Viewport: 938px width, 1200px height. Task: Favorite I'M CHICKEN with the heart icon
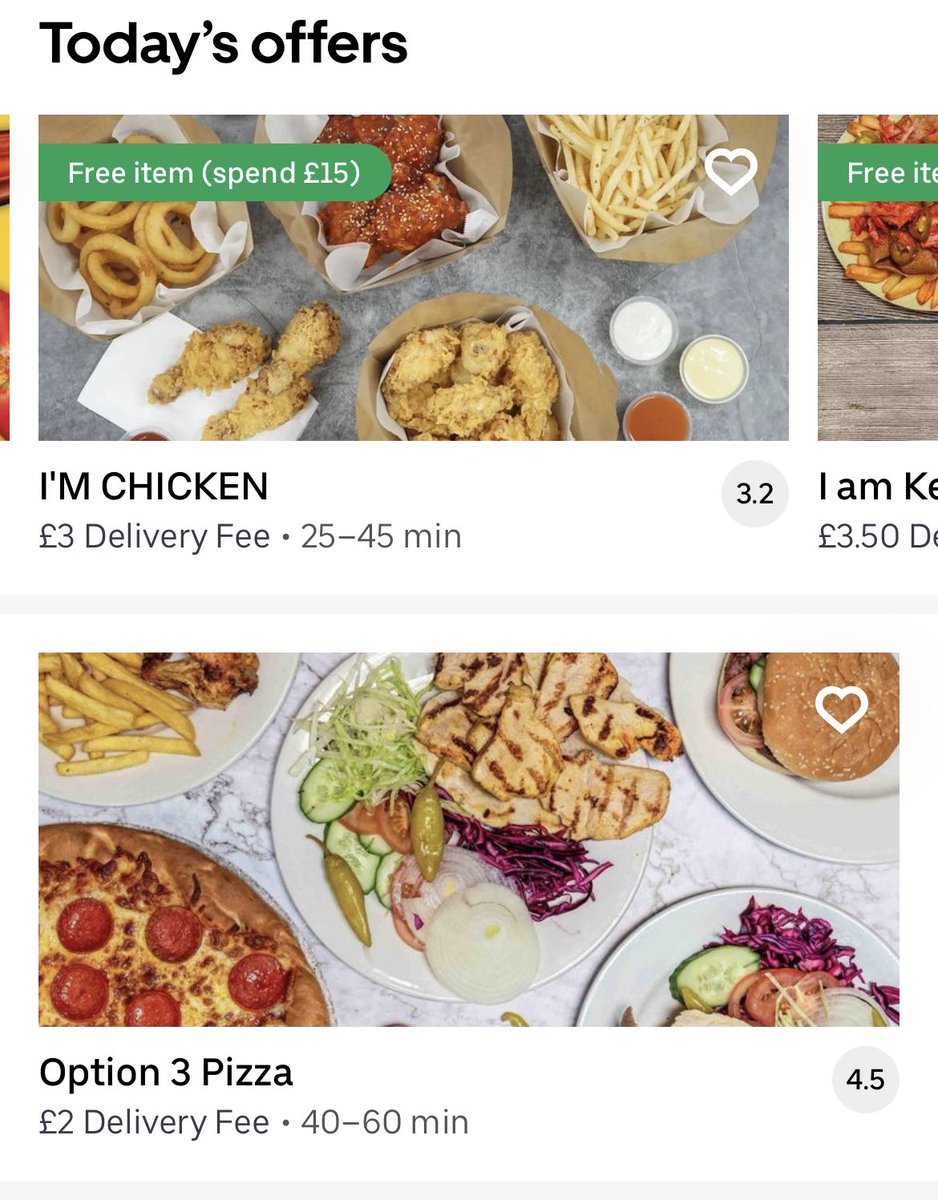click(x=731, y=172)
